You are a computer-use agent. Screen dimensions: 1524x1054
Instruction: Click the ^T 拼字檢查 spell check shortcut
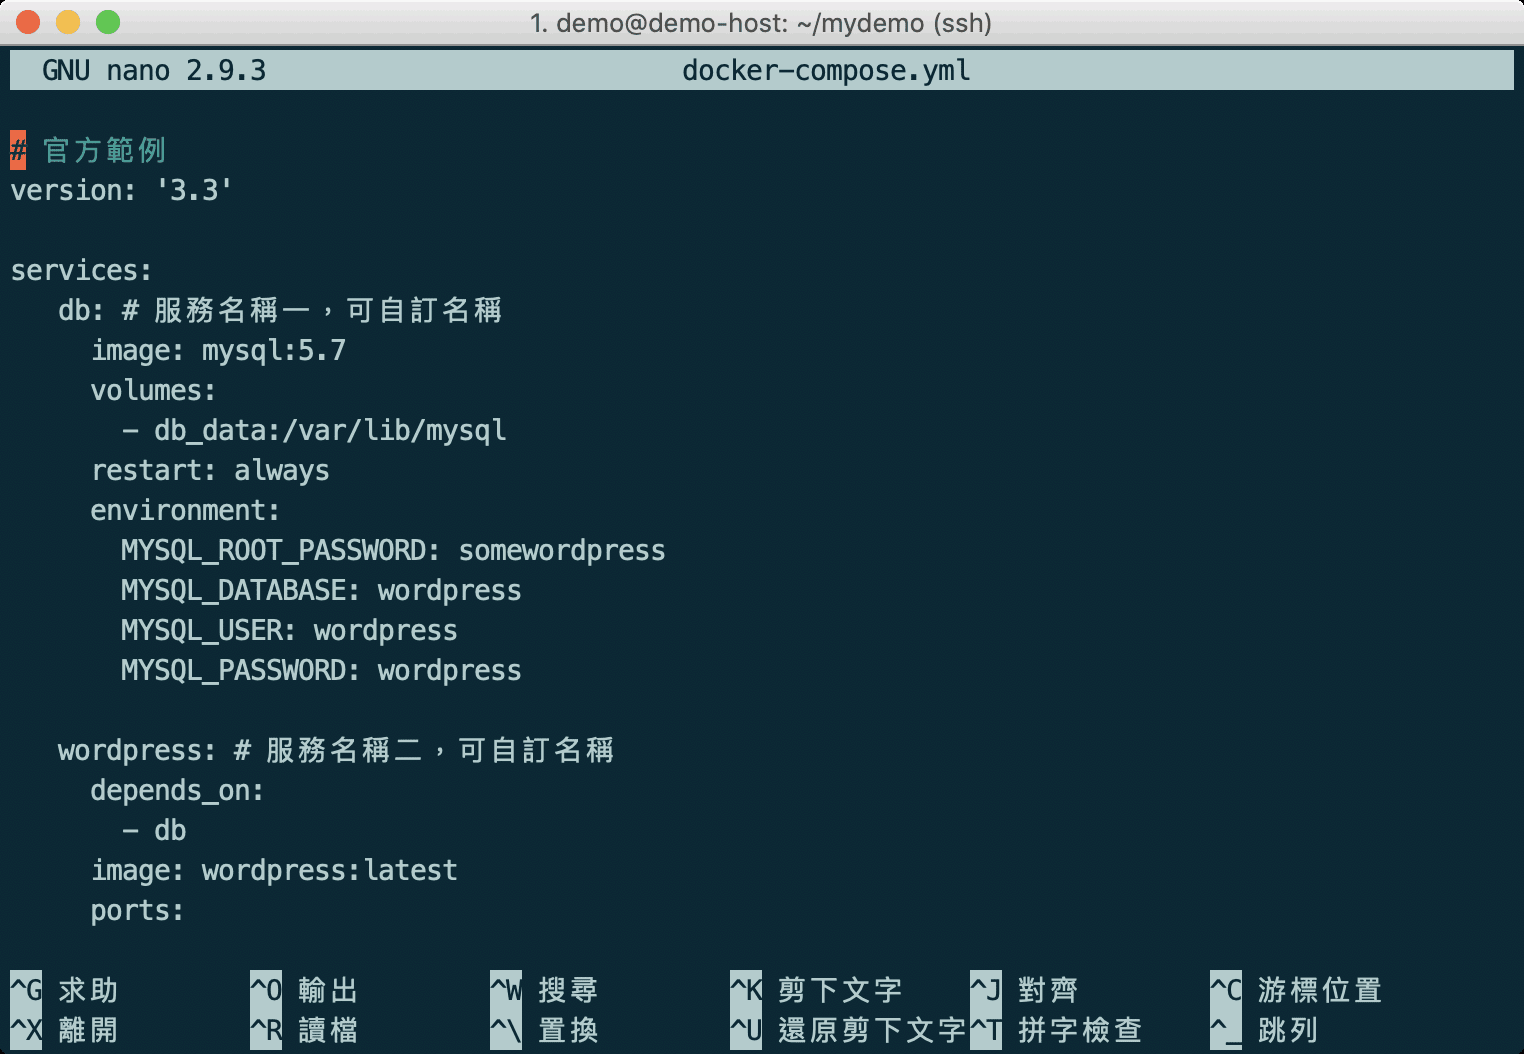[x=1056, y=1030]
